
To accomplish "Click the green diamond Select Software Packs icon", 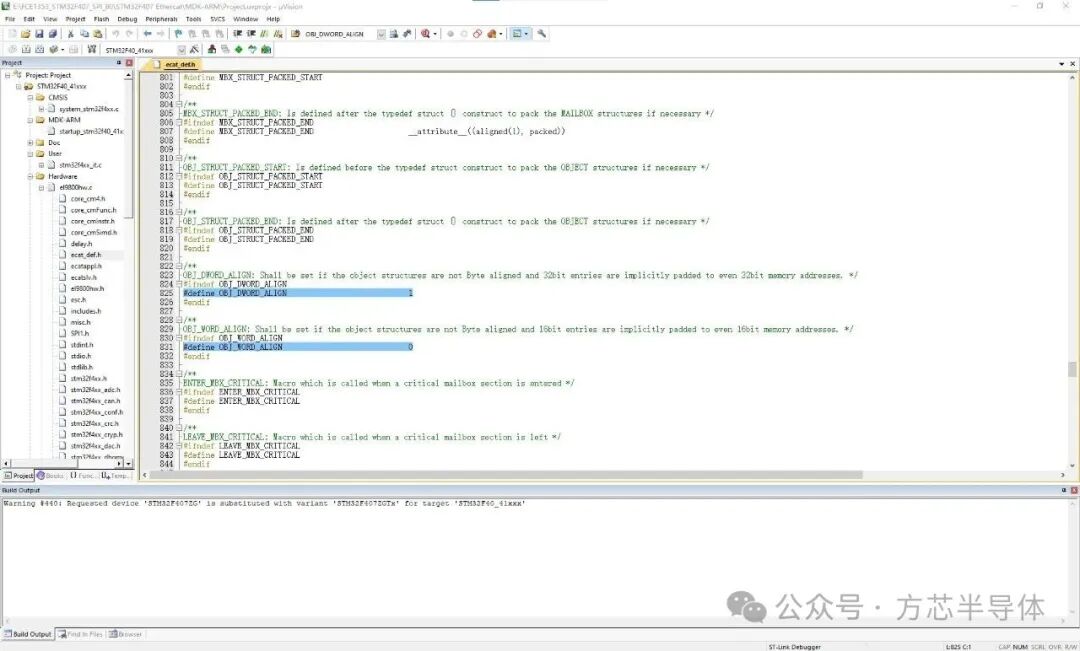I will (x=238, y=50).
